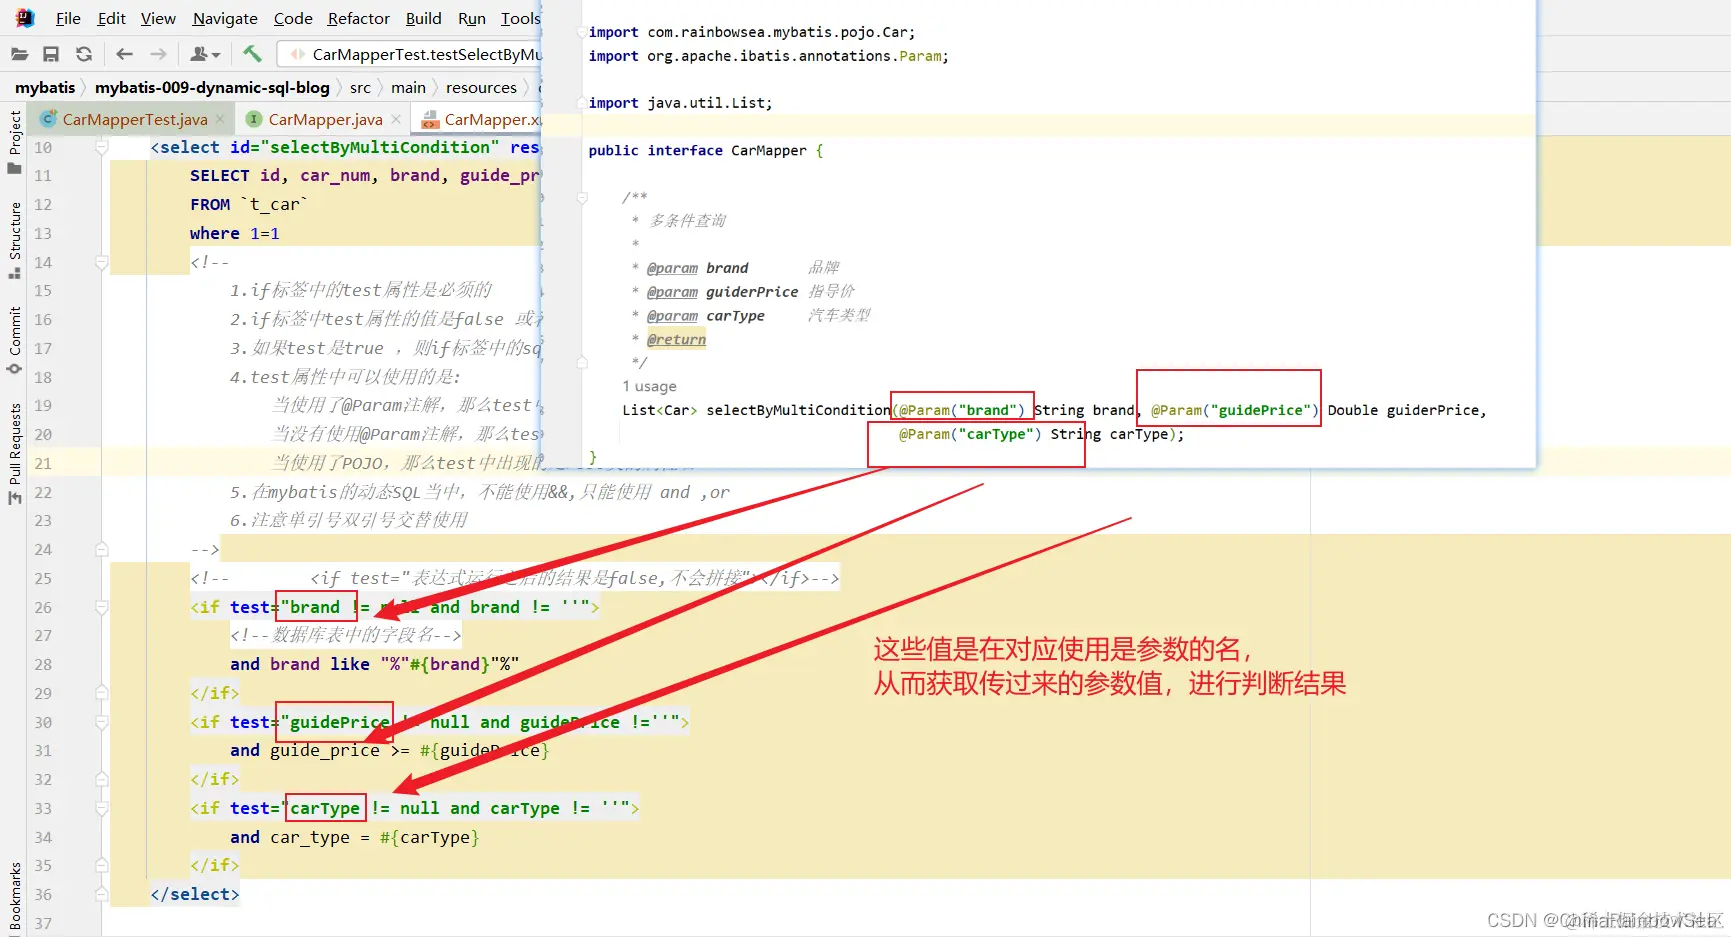Collapse the guidePrice if-block fold at line 30
Image resolution: width=1731 pixels, height=937 pixels.
101,722
